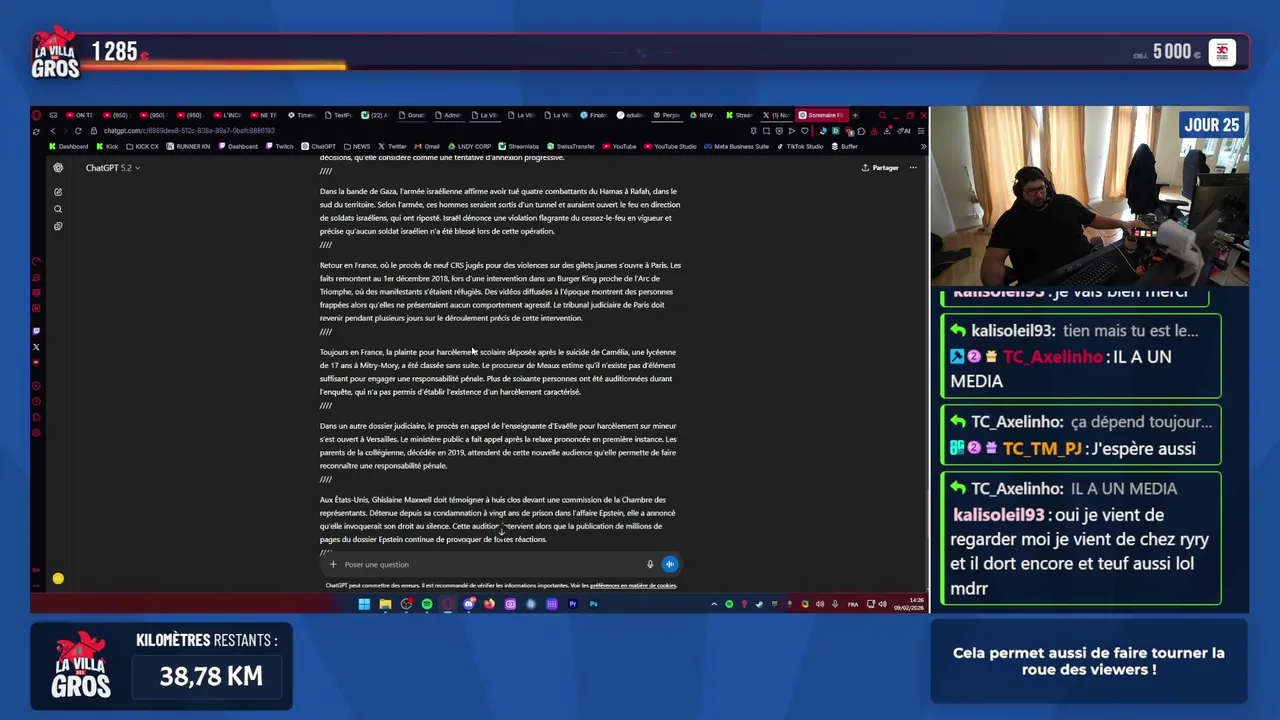This screenshot has width=1280, height=720.
Task: Open browser extensions cube icon
Action: point(861,131)
